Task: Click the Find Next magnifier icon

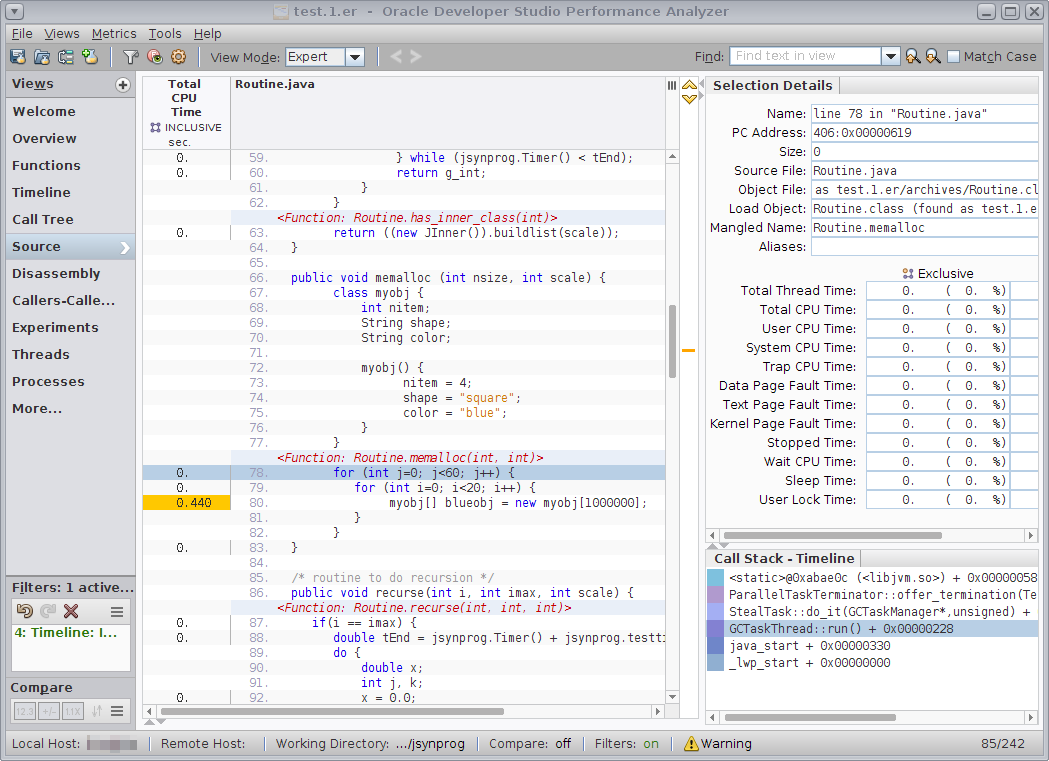Action: pos(932,57)
